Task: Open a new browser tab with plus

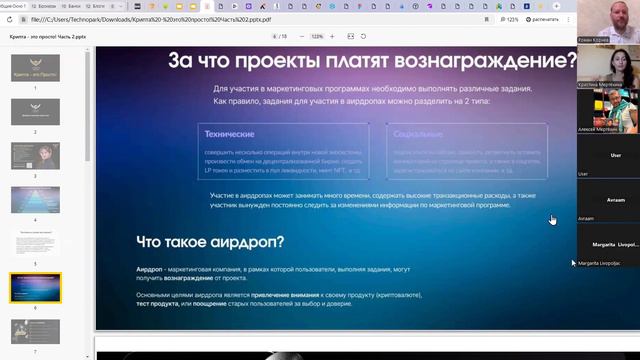Action: tap(556, 6)
